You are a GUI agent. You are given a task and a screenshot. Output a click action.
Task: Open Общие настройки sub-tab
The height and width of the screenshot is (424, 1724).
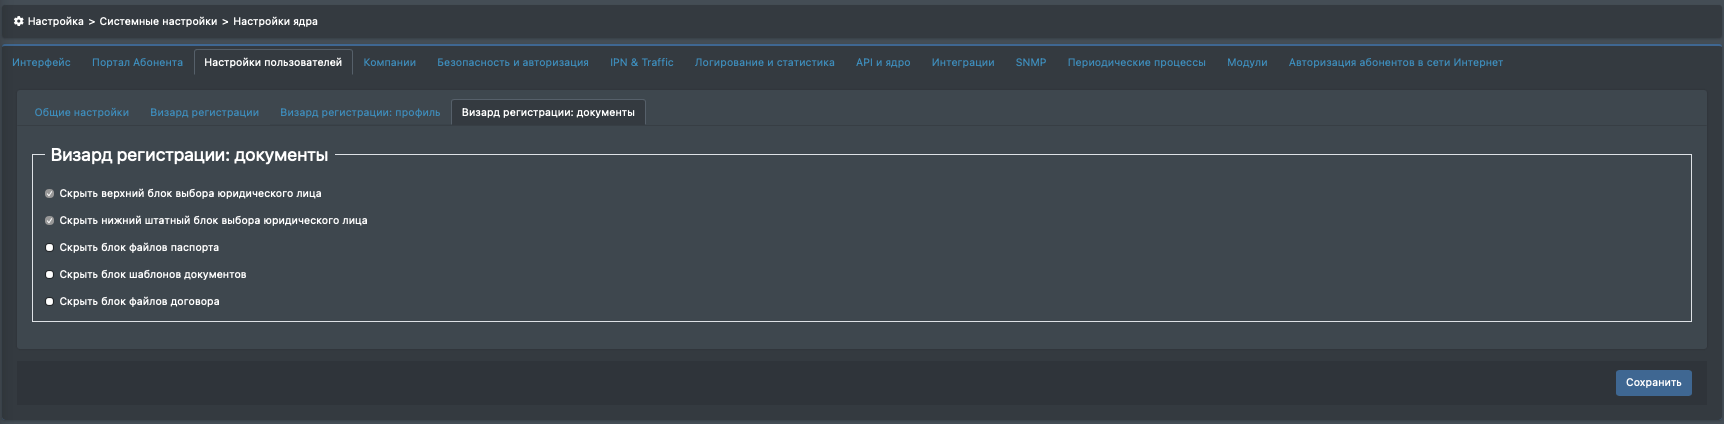click(x=82, y=113)
